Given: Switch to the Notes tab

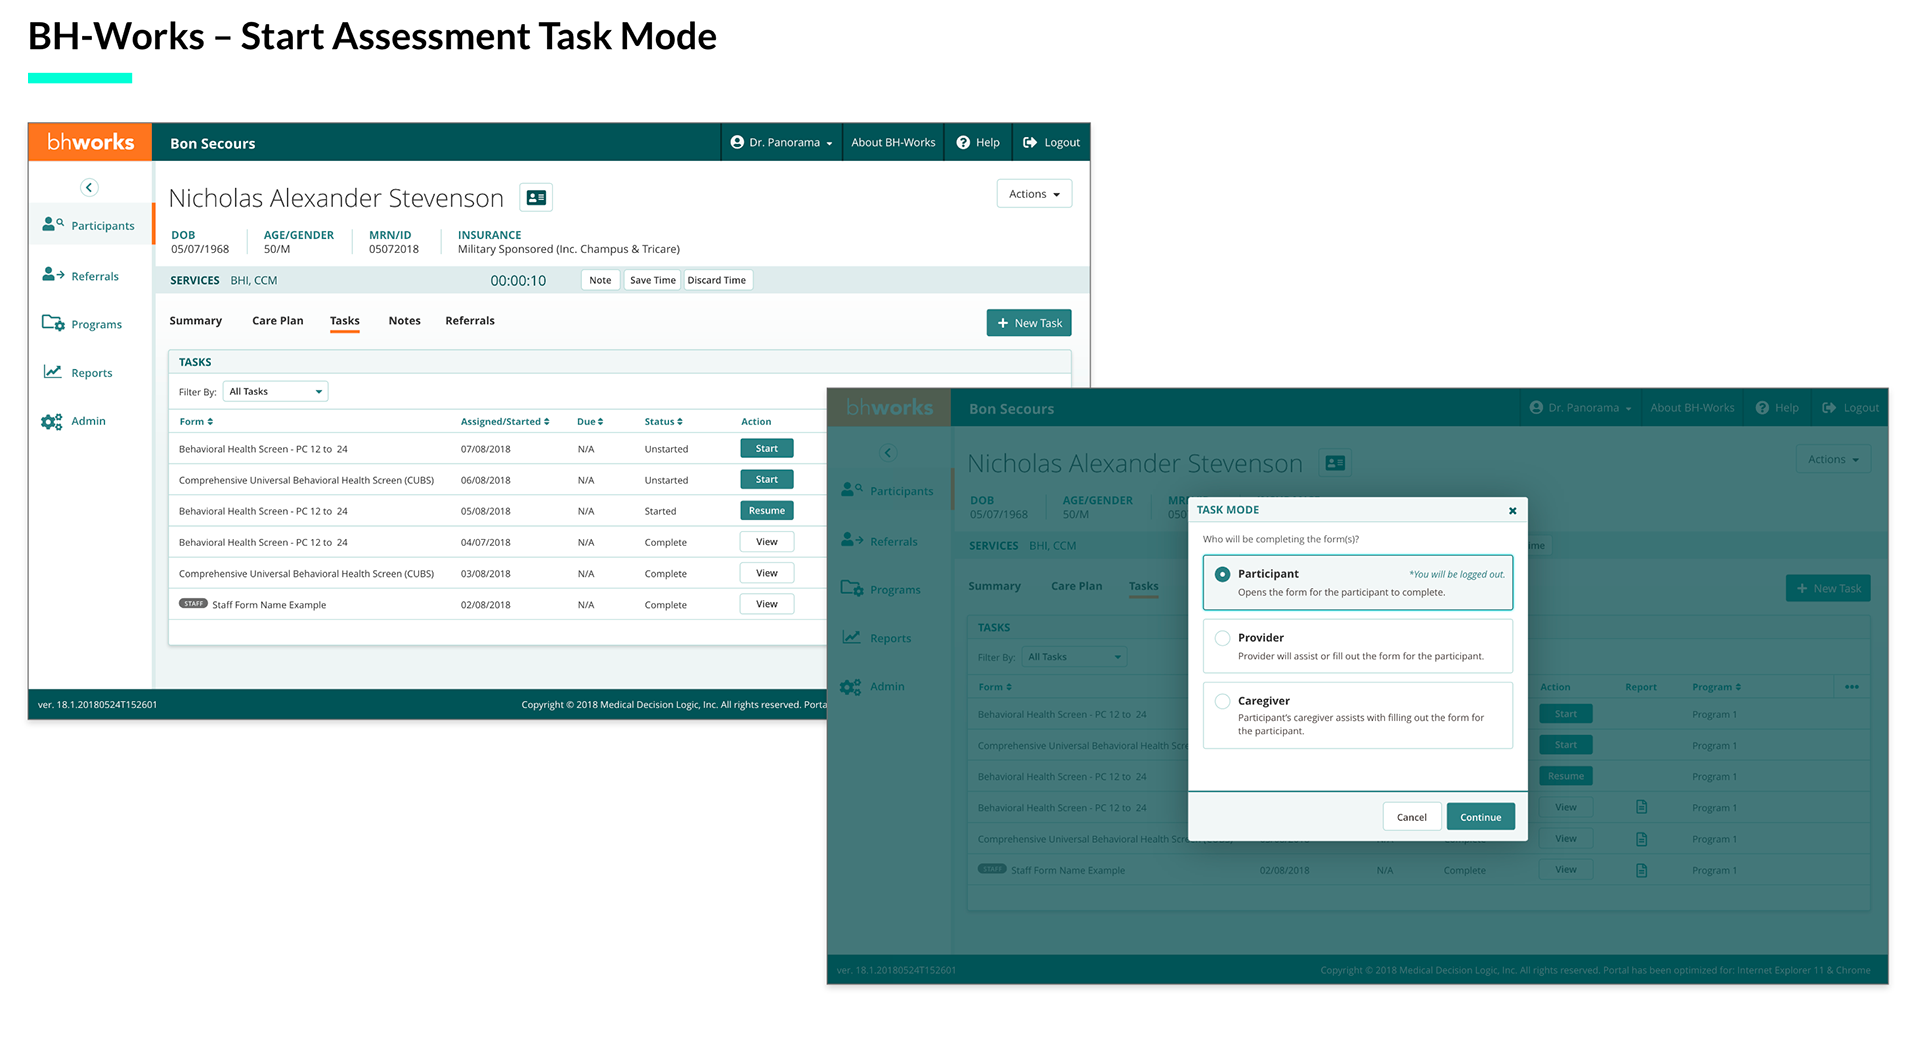Looking at the screenshot, I should tap(404, 321).
